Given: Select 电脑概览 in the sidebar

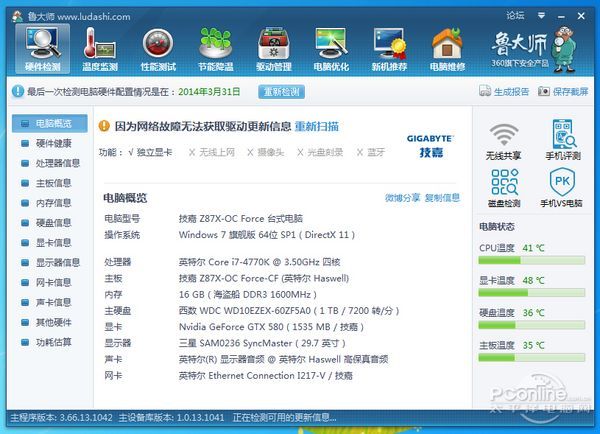Looking at the screenshot, I should [x=50, y=123].
